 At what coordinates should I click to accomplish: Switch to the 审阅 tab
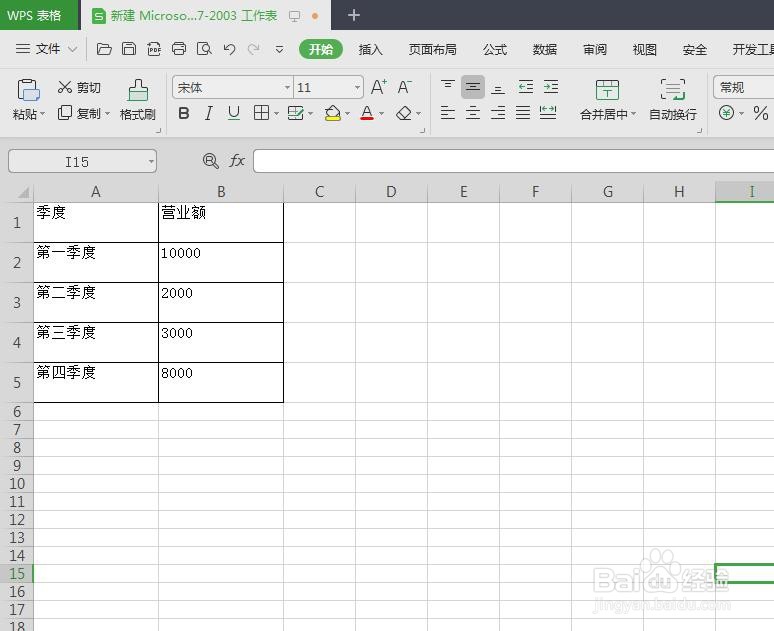point(594,49)
